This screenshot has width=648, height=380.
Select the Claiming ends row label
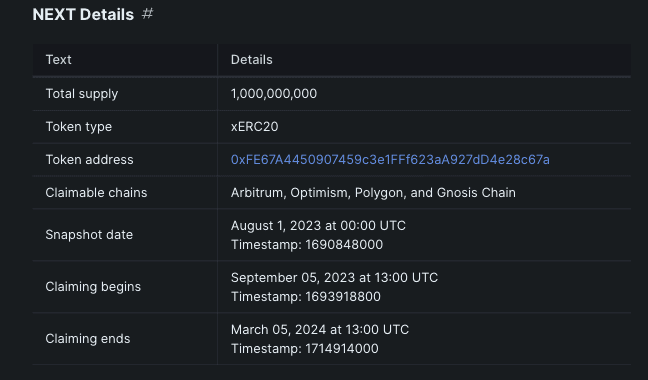tap(88, 339)
